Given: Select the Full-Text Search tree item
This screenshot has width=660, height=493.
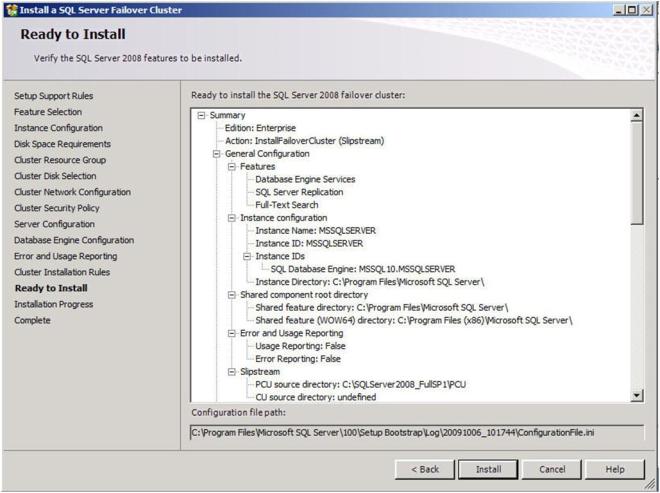Looking at the screenshot, I should coord(287,205).
